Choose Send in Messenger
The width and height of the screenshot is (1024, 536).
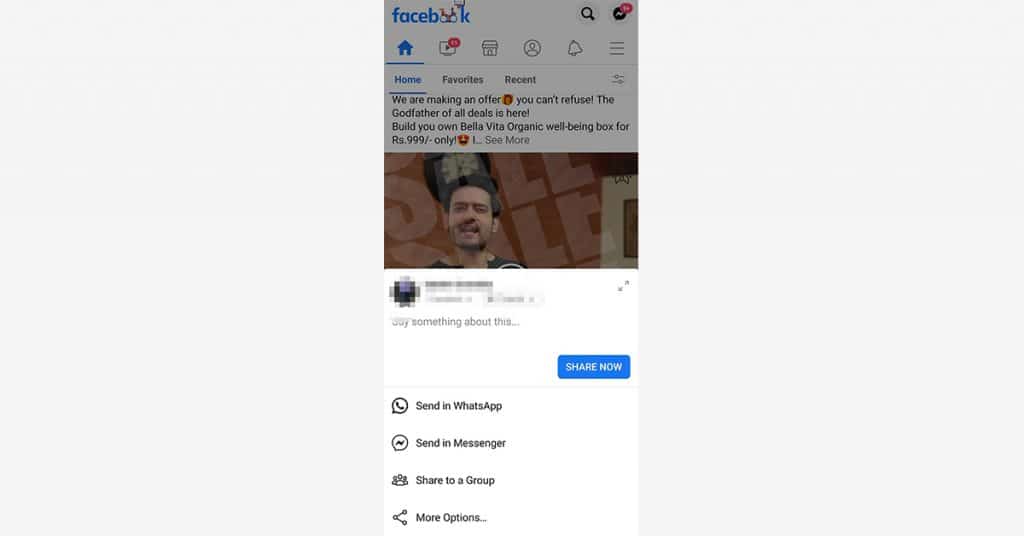pos(511,443)
